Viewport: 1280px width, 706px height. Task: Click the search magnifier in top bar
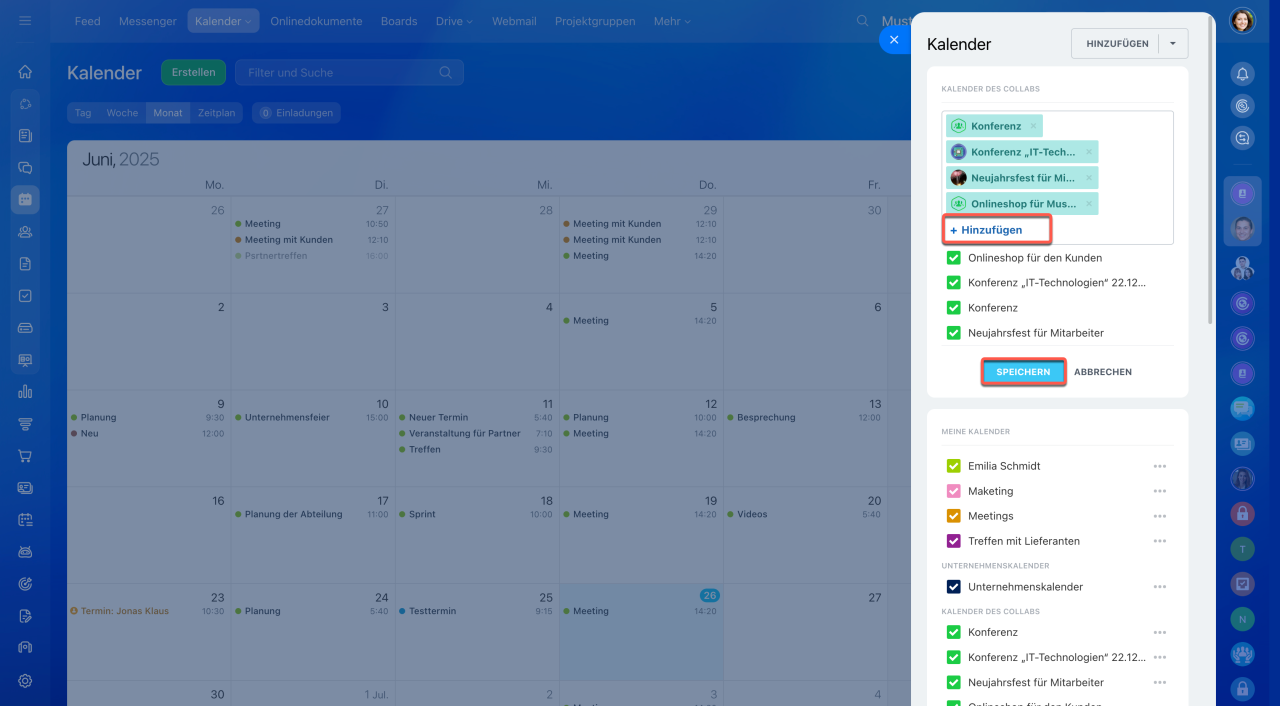862,21
